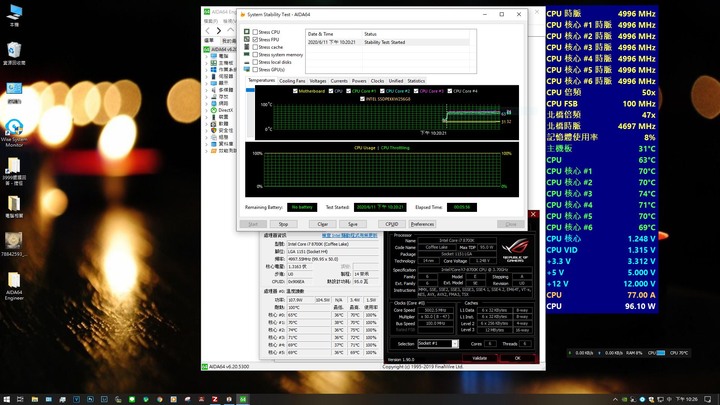This screenshot has height=405, width=720.
Task: Select the 裝置 devices icon in tree
Action: (x=214, y=117)
